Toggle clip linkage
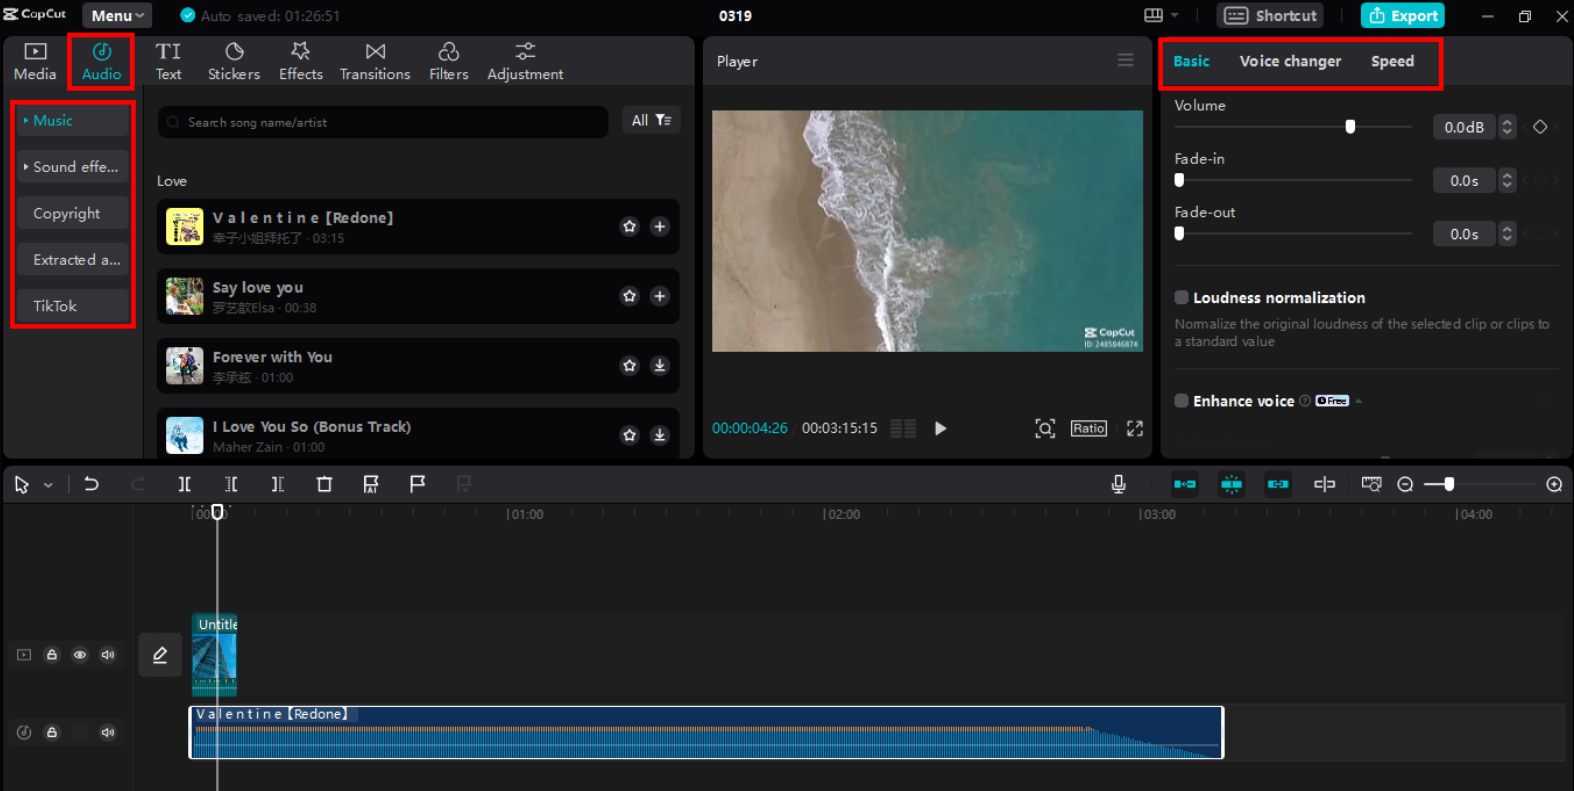Screen dimensions: 1574x791 [1278, 484]
